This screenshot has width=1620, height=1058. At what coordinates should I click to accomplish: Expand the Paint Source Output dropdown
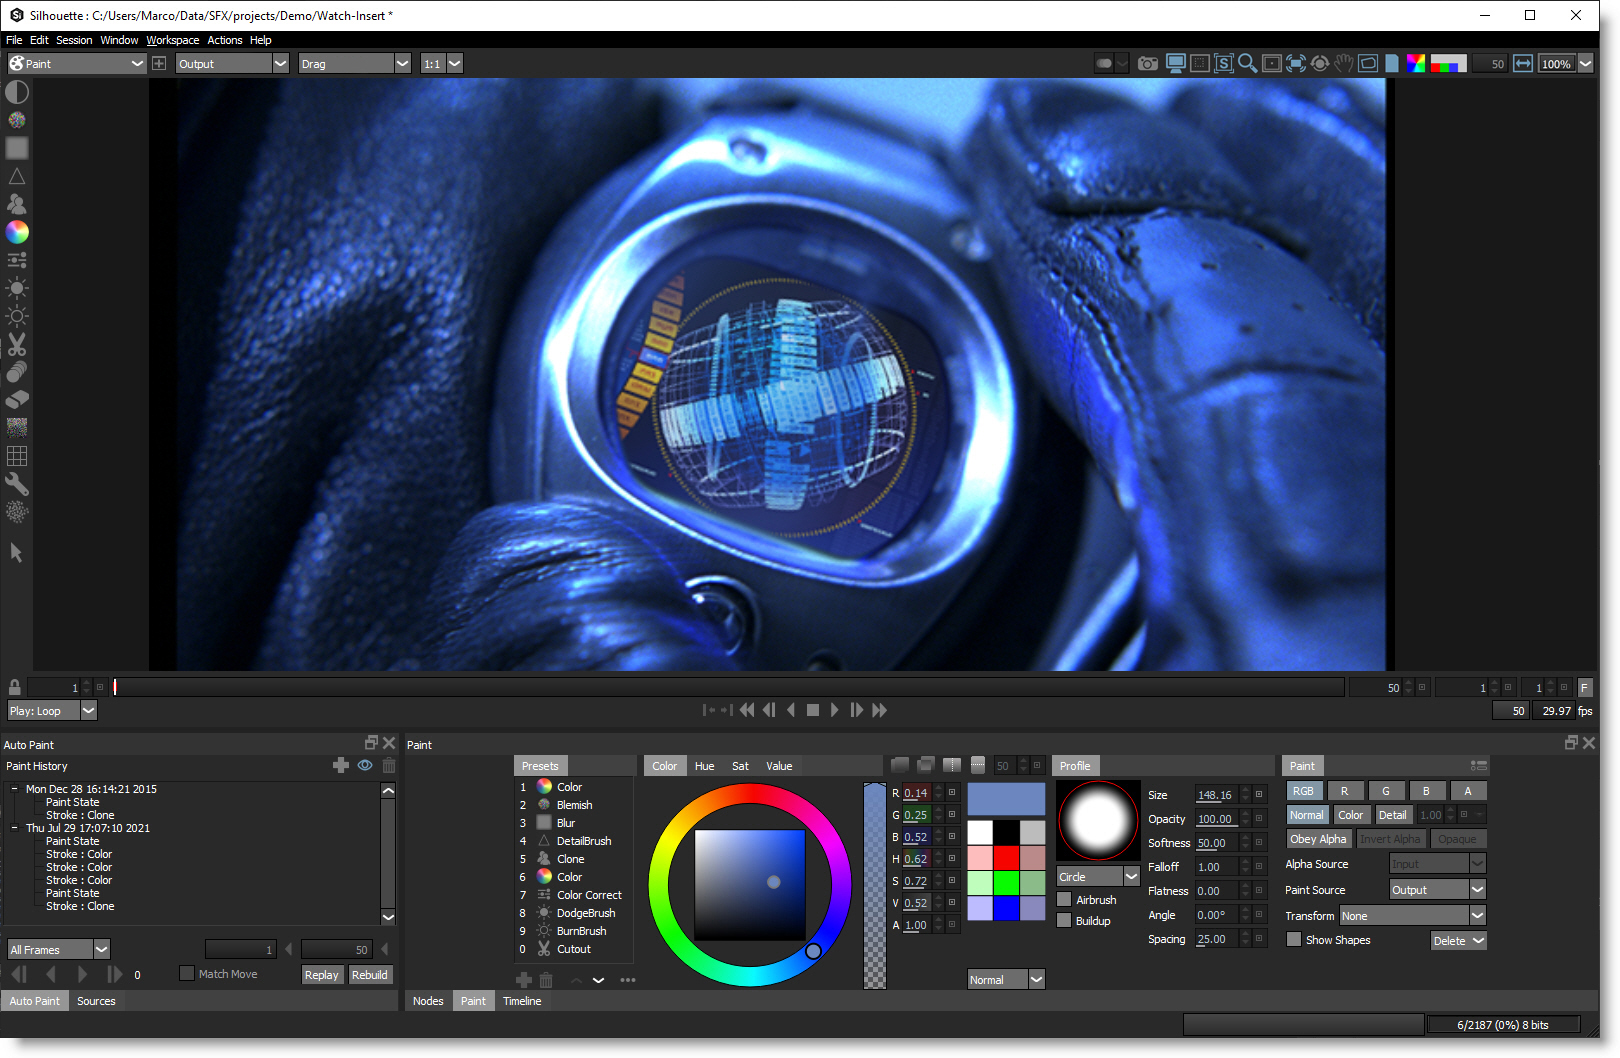pyautogui.click(x=1477, y=890)
